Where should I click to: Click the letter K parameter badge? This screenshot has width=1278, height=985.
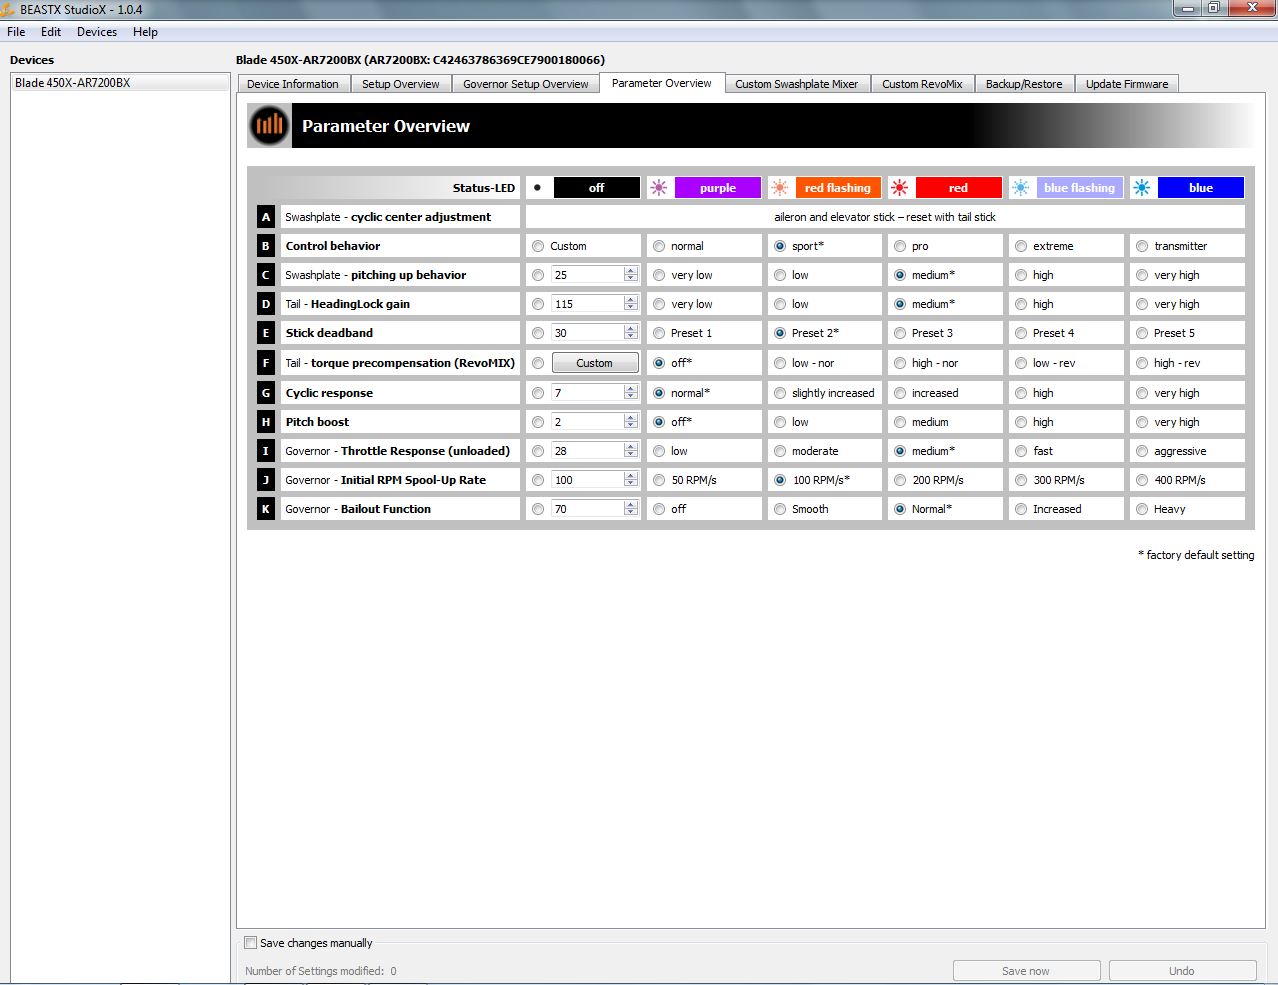coord(266,509)
